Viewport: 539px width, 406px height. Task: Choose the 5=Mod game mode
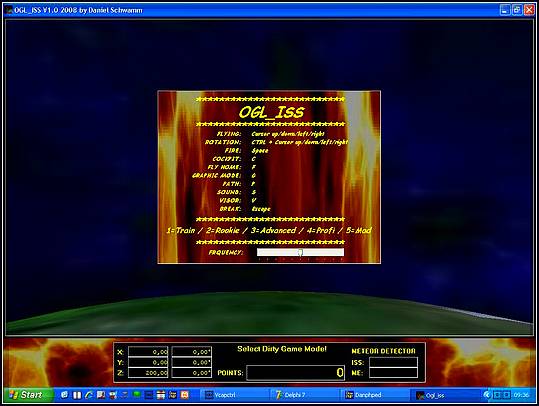pyautogui.click(x=359, y=230)
